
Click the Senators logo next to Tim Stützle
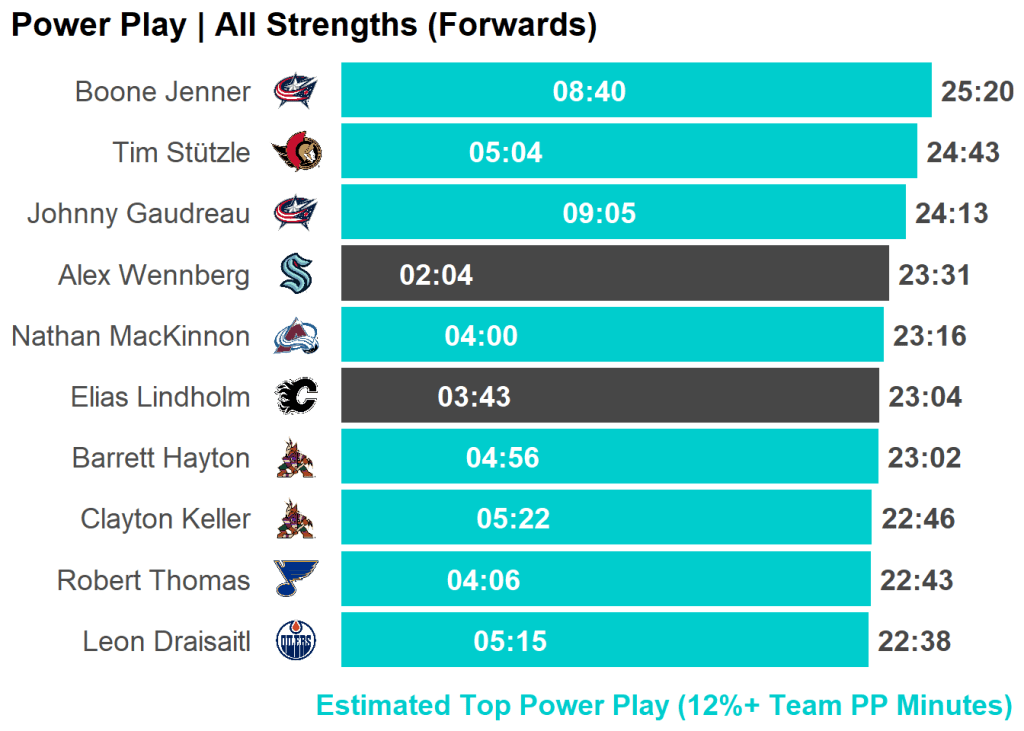[297, 153]
